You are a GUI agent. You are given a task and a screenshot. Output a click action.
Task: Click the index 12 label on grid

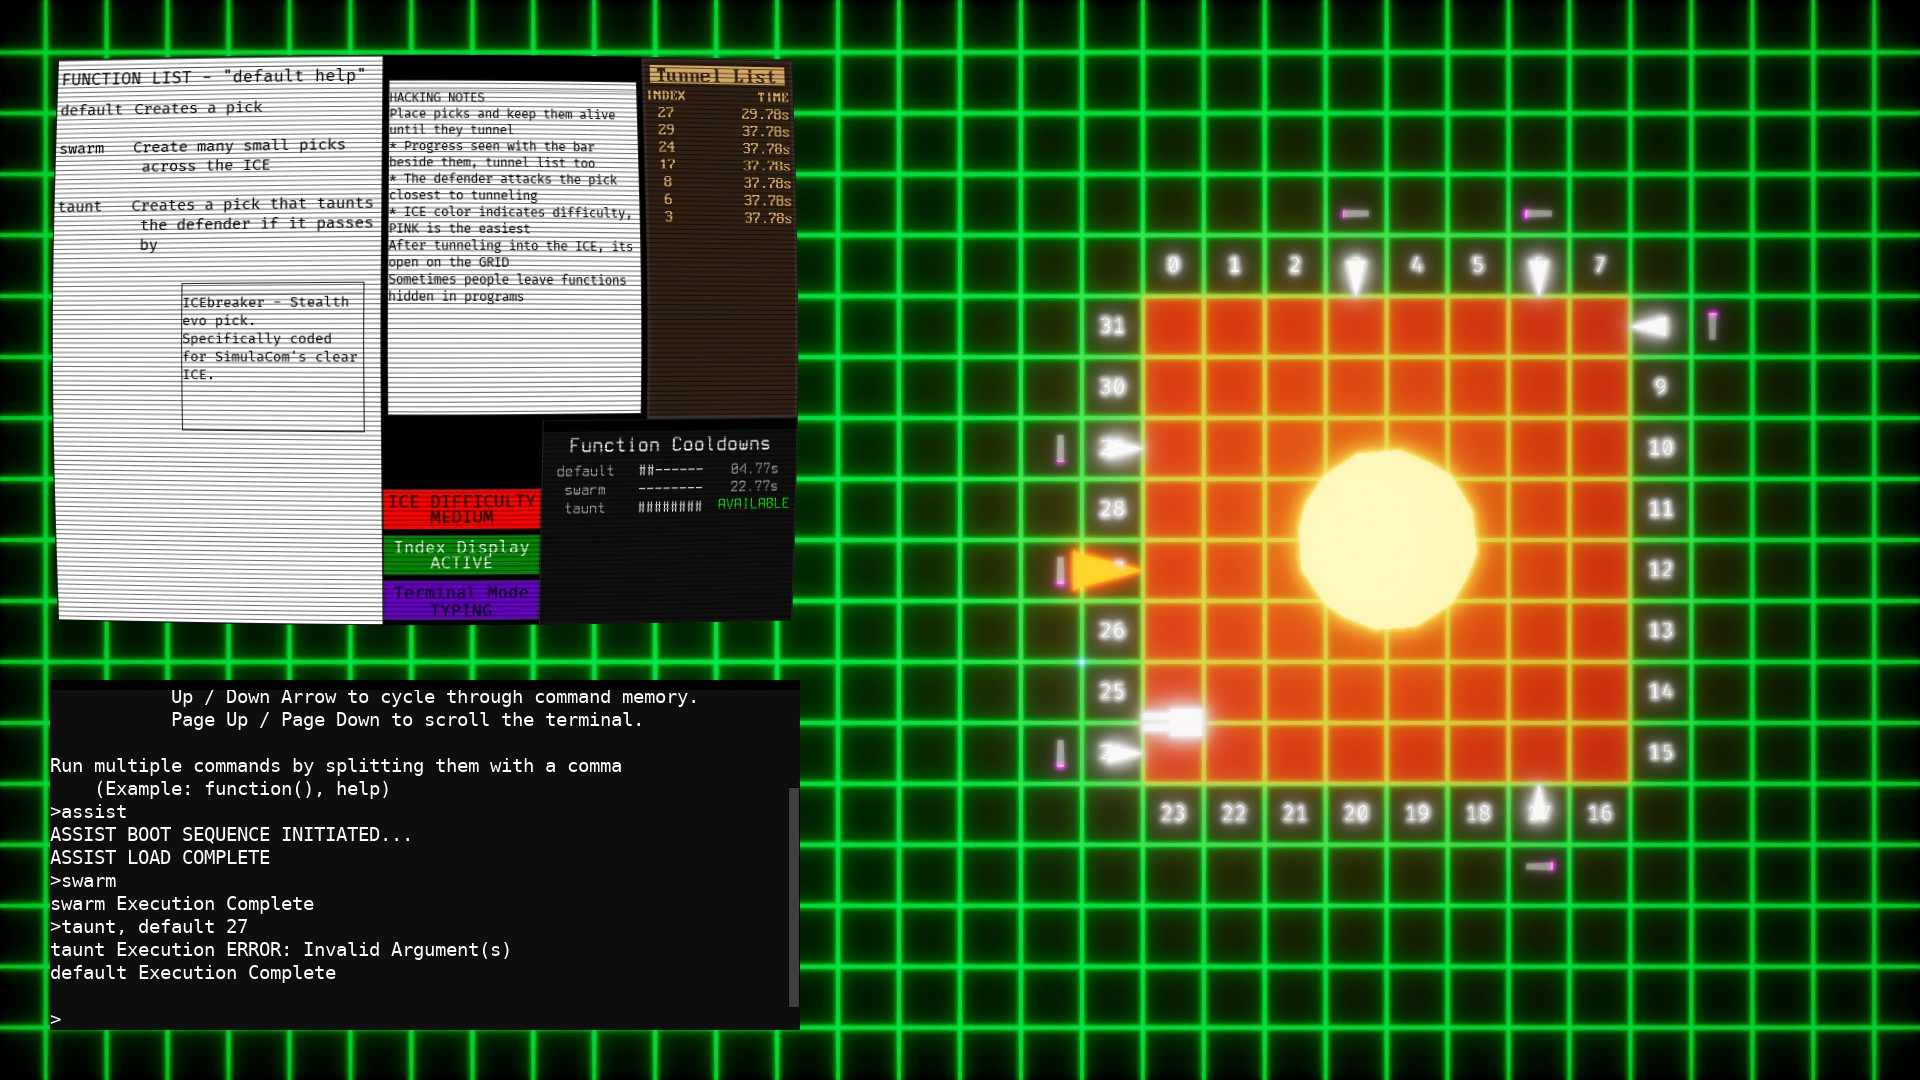[1660, 570]
